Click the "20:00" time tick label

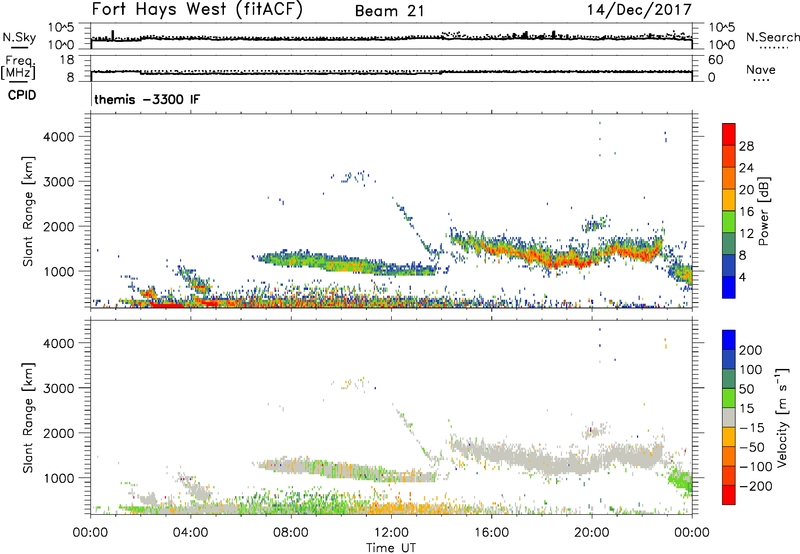[x=591, y=533]
